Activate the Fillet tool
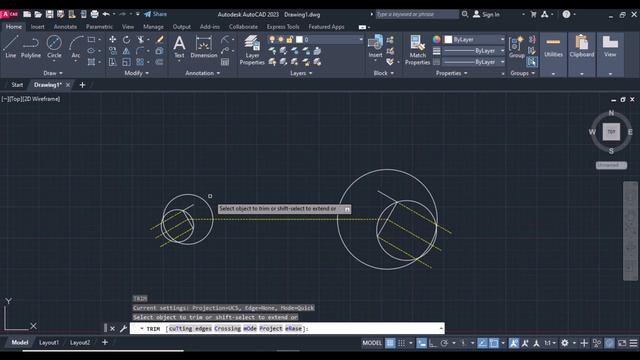 pyautogui.click(x=140, y=51)
